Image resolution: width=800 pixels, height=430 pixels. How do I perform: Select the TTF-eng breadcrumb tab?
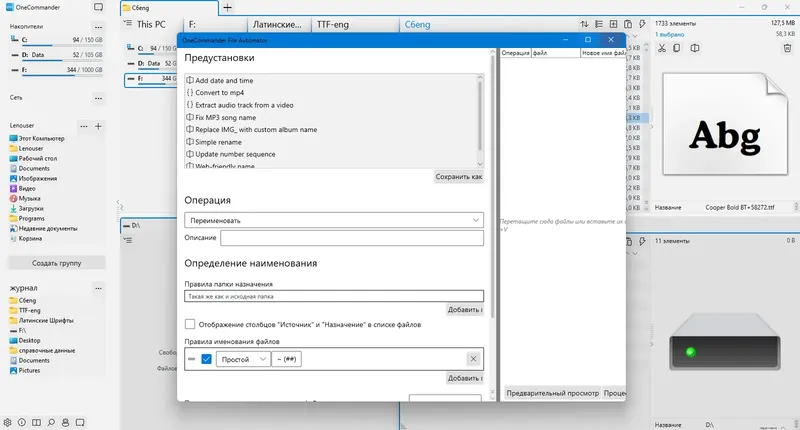333,24
